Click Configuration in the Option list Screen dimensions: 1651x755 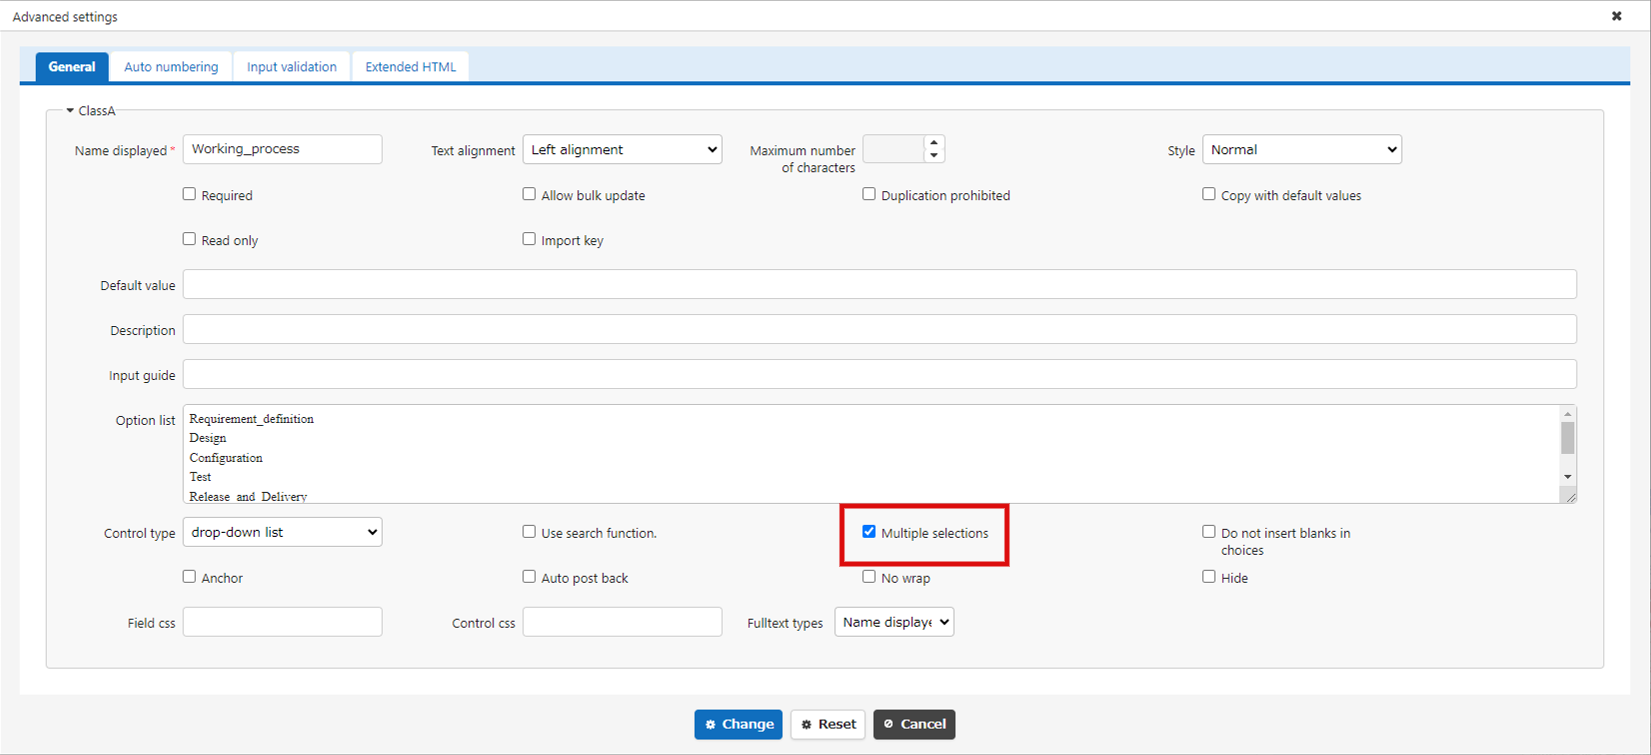(226, 458)
